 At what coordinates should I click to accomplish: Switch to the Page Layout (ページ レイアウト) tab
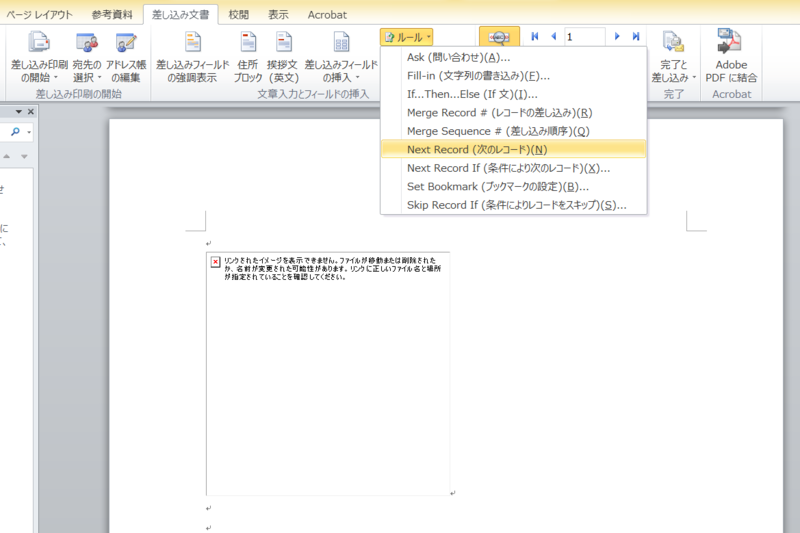(x=39, y=15)
